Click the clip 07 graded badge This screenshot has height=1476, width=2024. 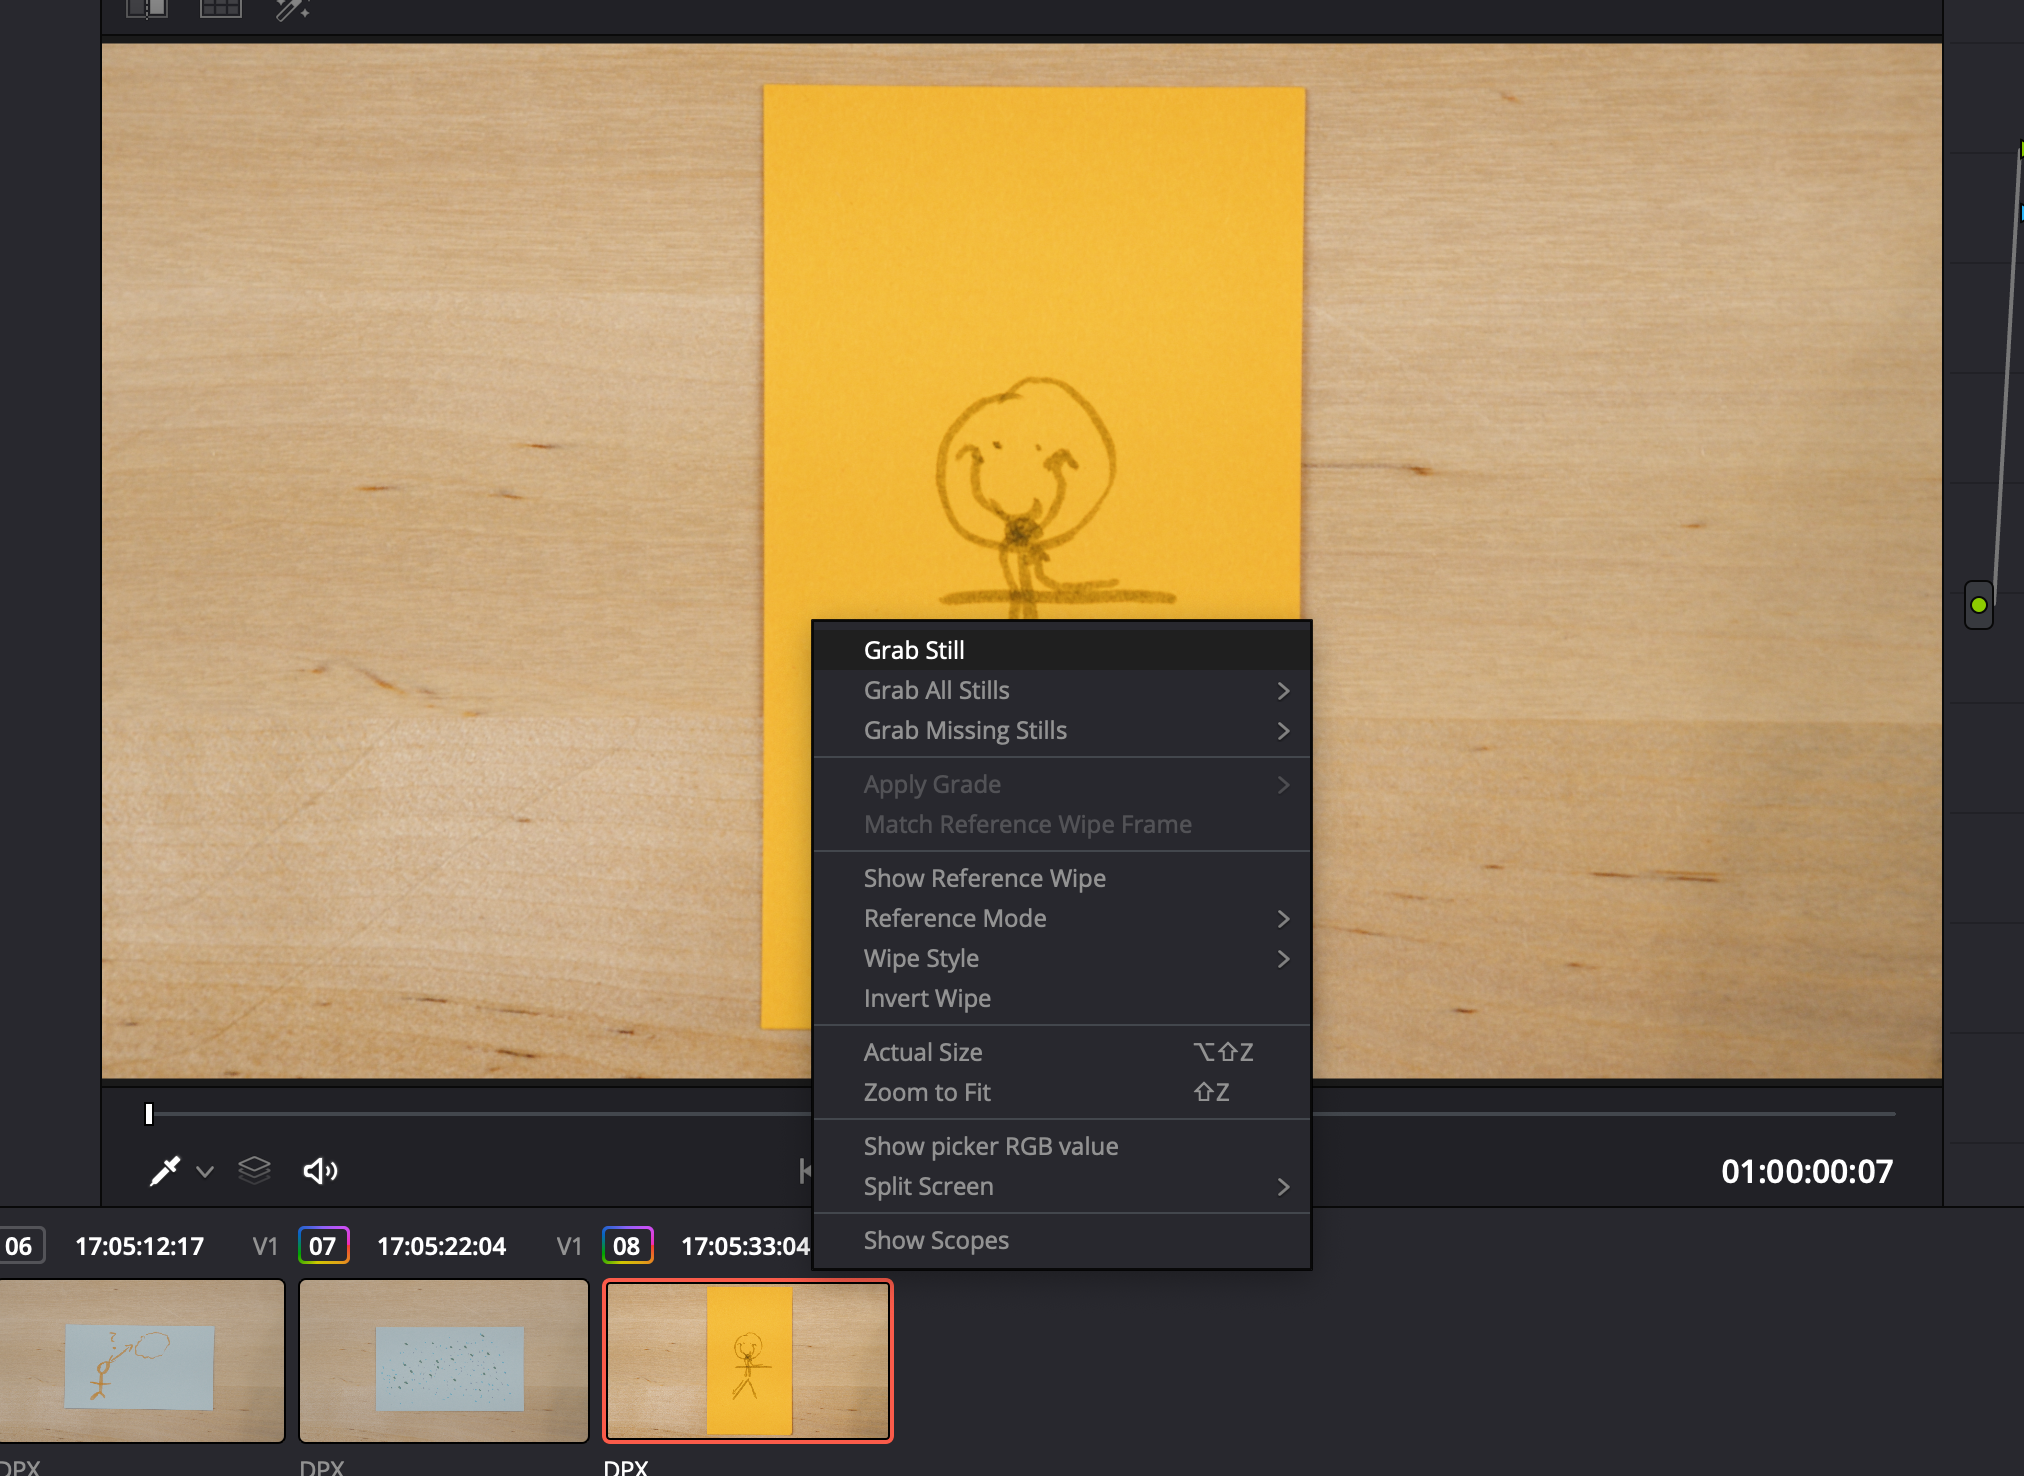[x=323, y=1246]
